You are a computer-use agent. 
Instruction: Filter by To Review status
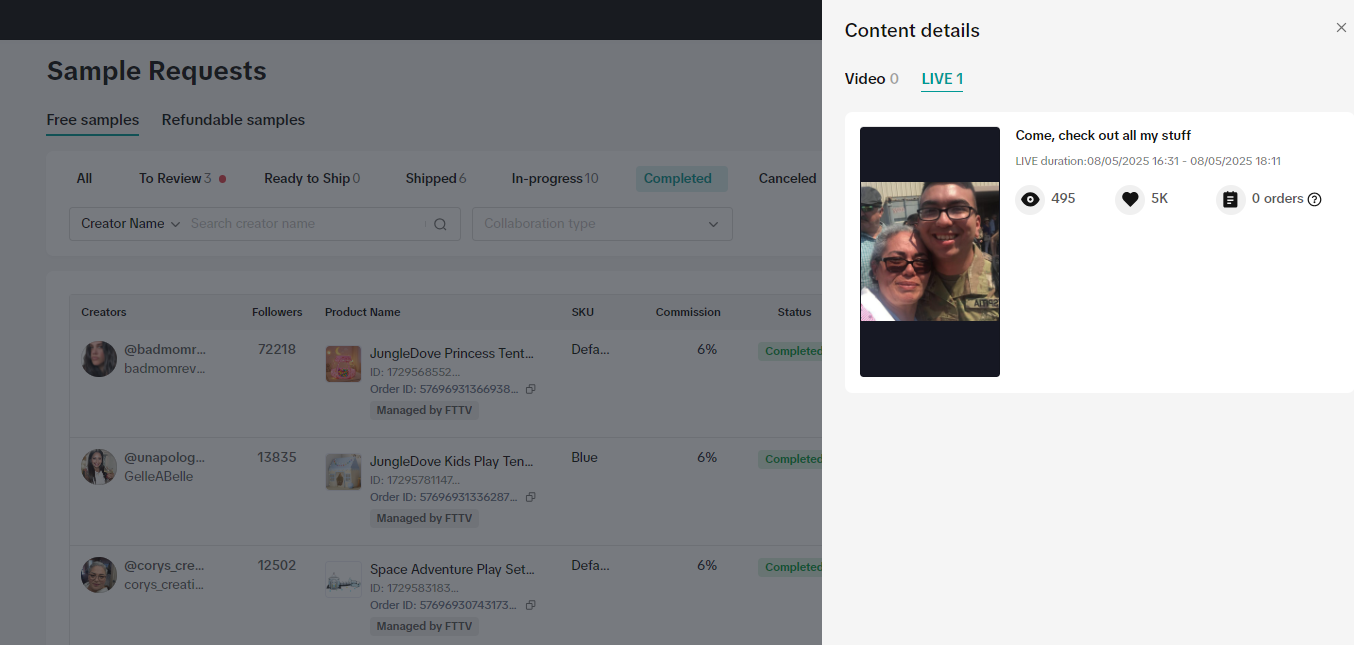[176, 179]
